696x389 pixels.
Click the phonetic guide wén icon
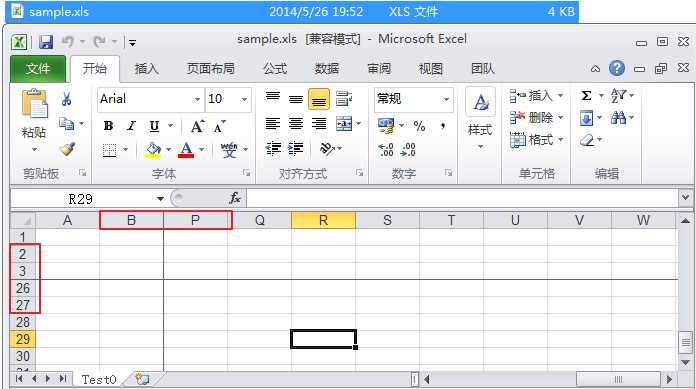(x=229, y=150)
